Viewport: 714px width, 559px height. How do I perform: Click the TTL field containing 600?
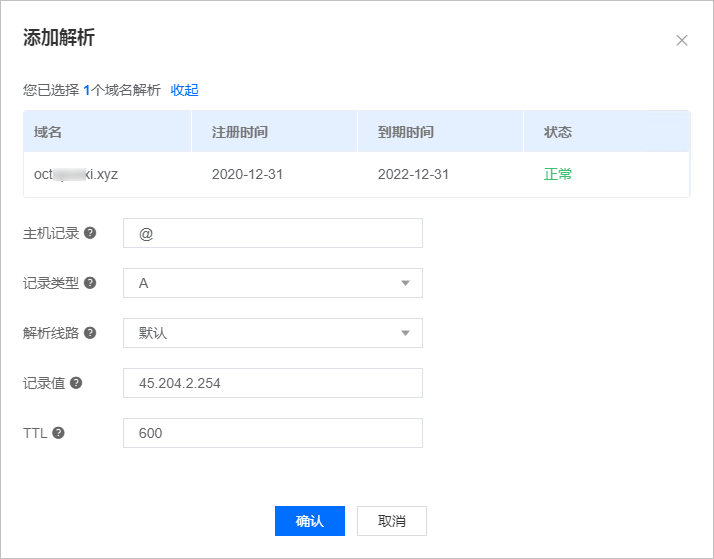pos(272,433)
